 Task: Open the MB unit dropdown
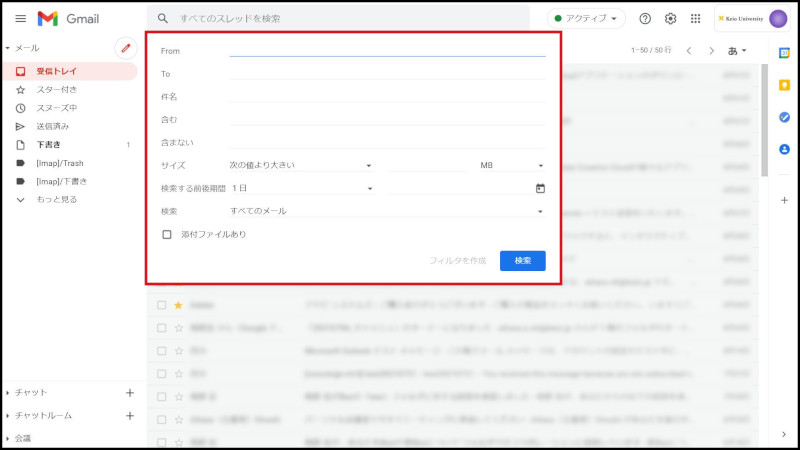pos(512,165)
